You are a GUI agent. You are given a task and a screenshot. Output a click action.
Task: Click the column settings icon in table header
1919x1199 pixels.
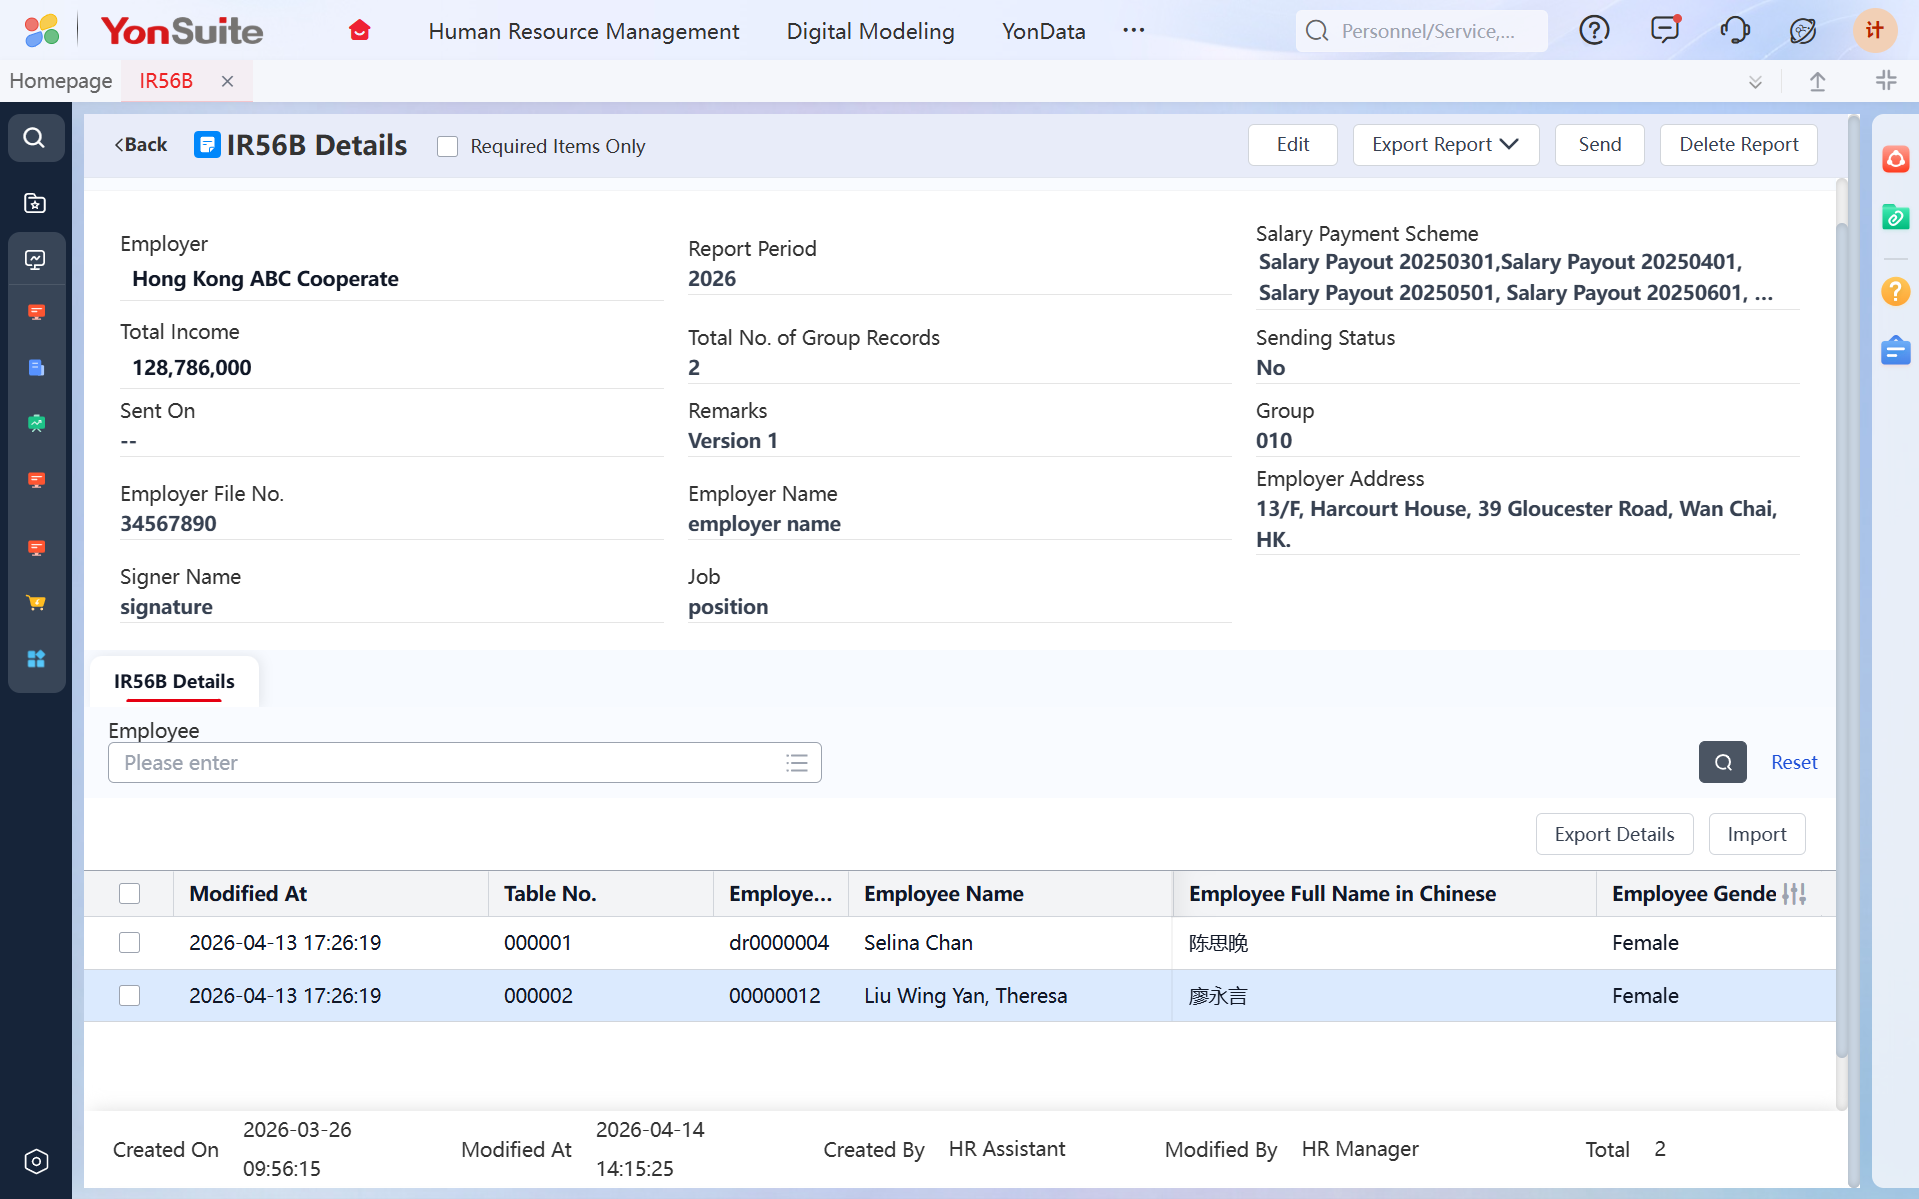(x=1794, y=894)
